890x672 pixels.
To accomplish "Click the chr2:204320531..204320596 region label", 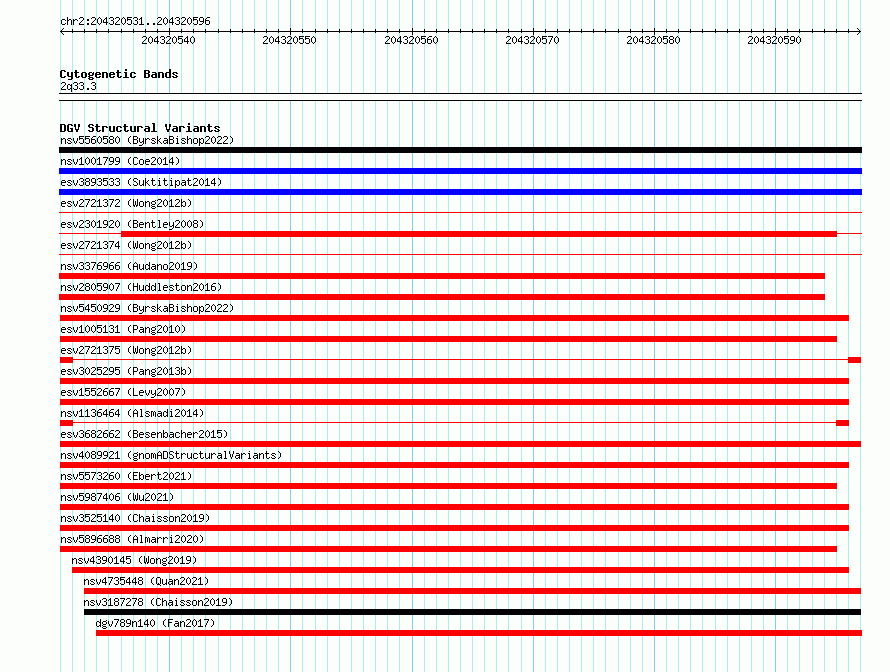I will pyautogui.click(x=135, y=21).
